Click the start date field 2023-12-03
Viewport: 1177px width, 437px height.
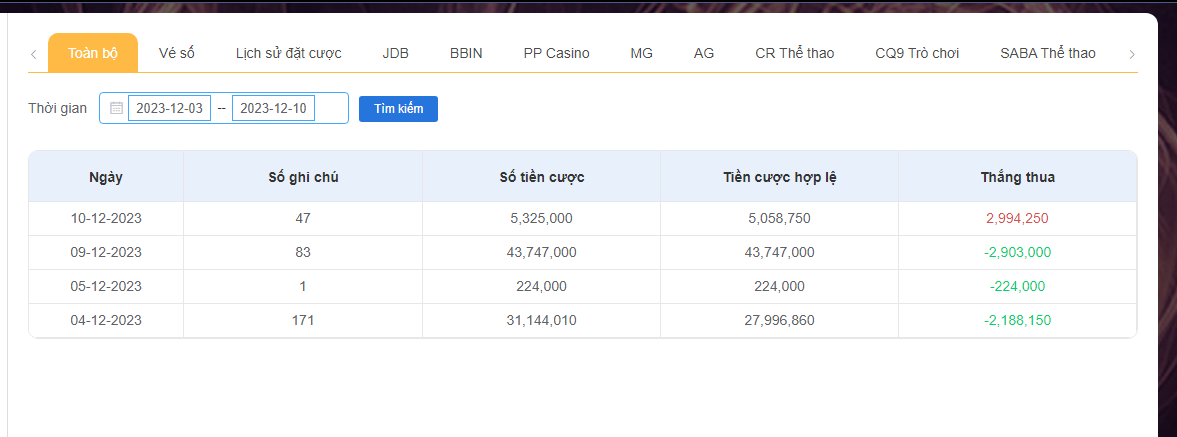coord(169,108)
